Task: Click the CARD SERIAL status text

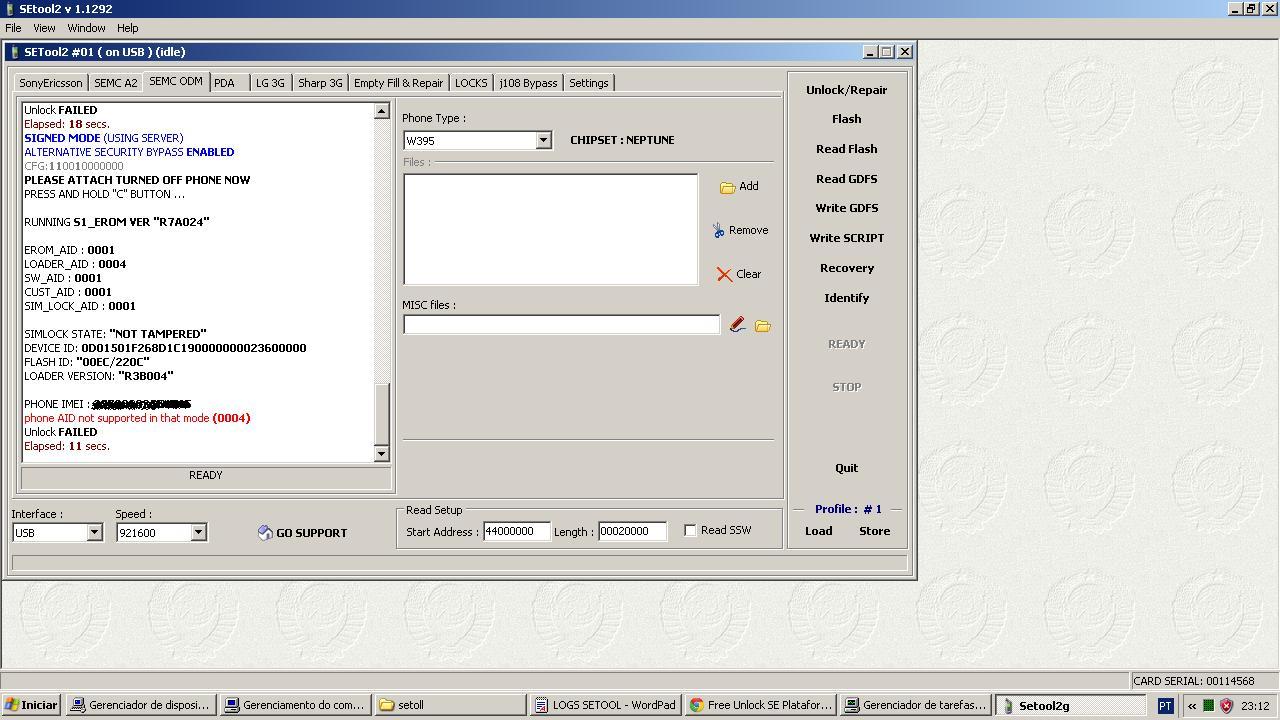Action: (1194, 681)
